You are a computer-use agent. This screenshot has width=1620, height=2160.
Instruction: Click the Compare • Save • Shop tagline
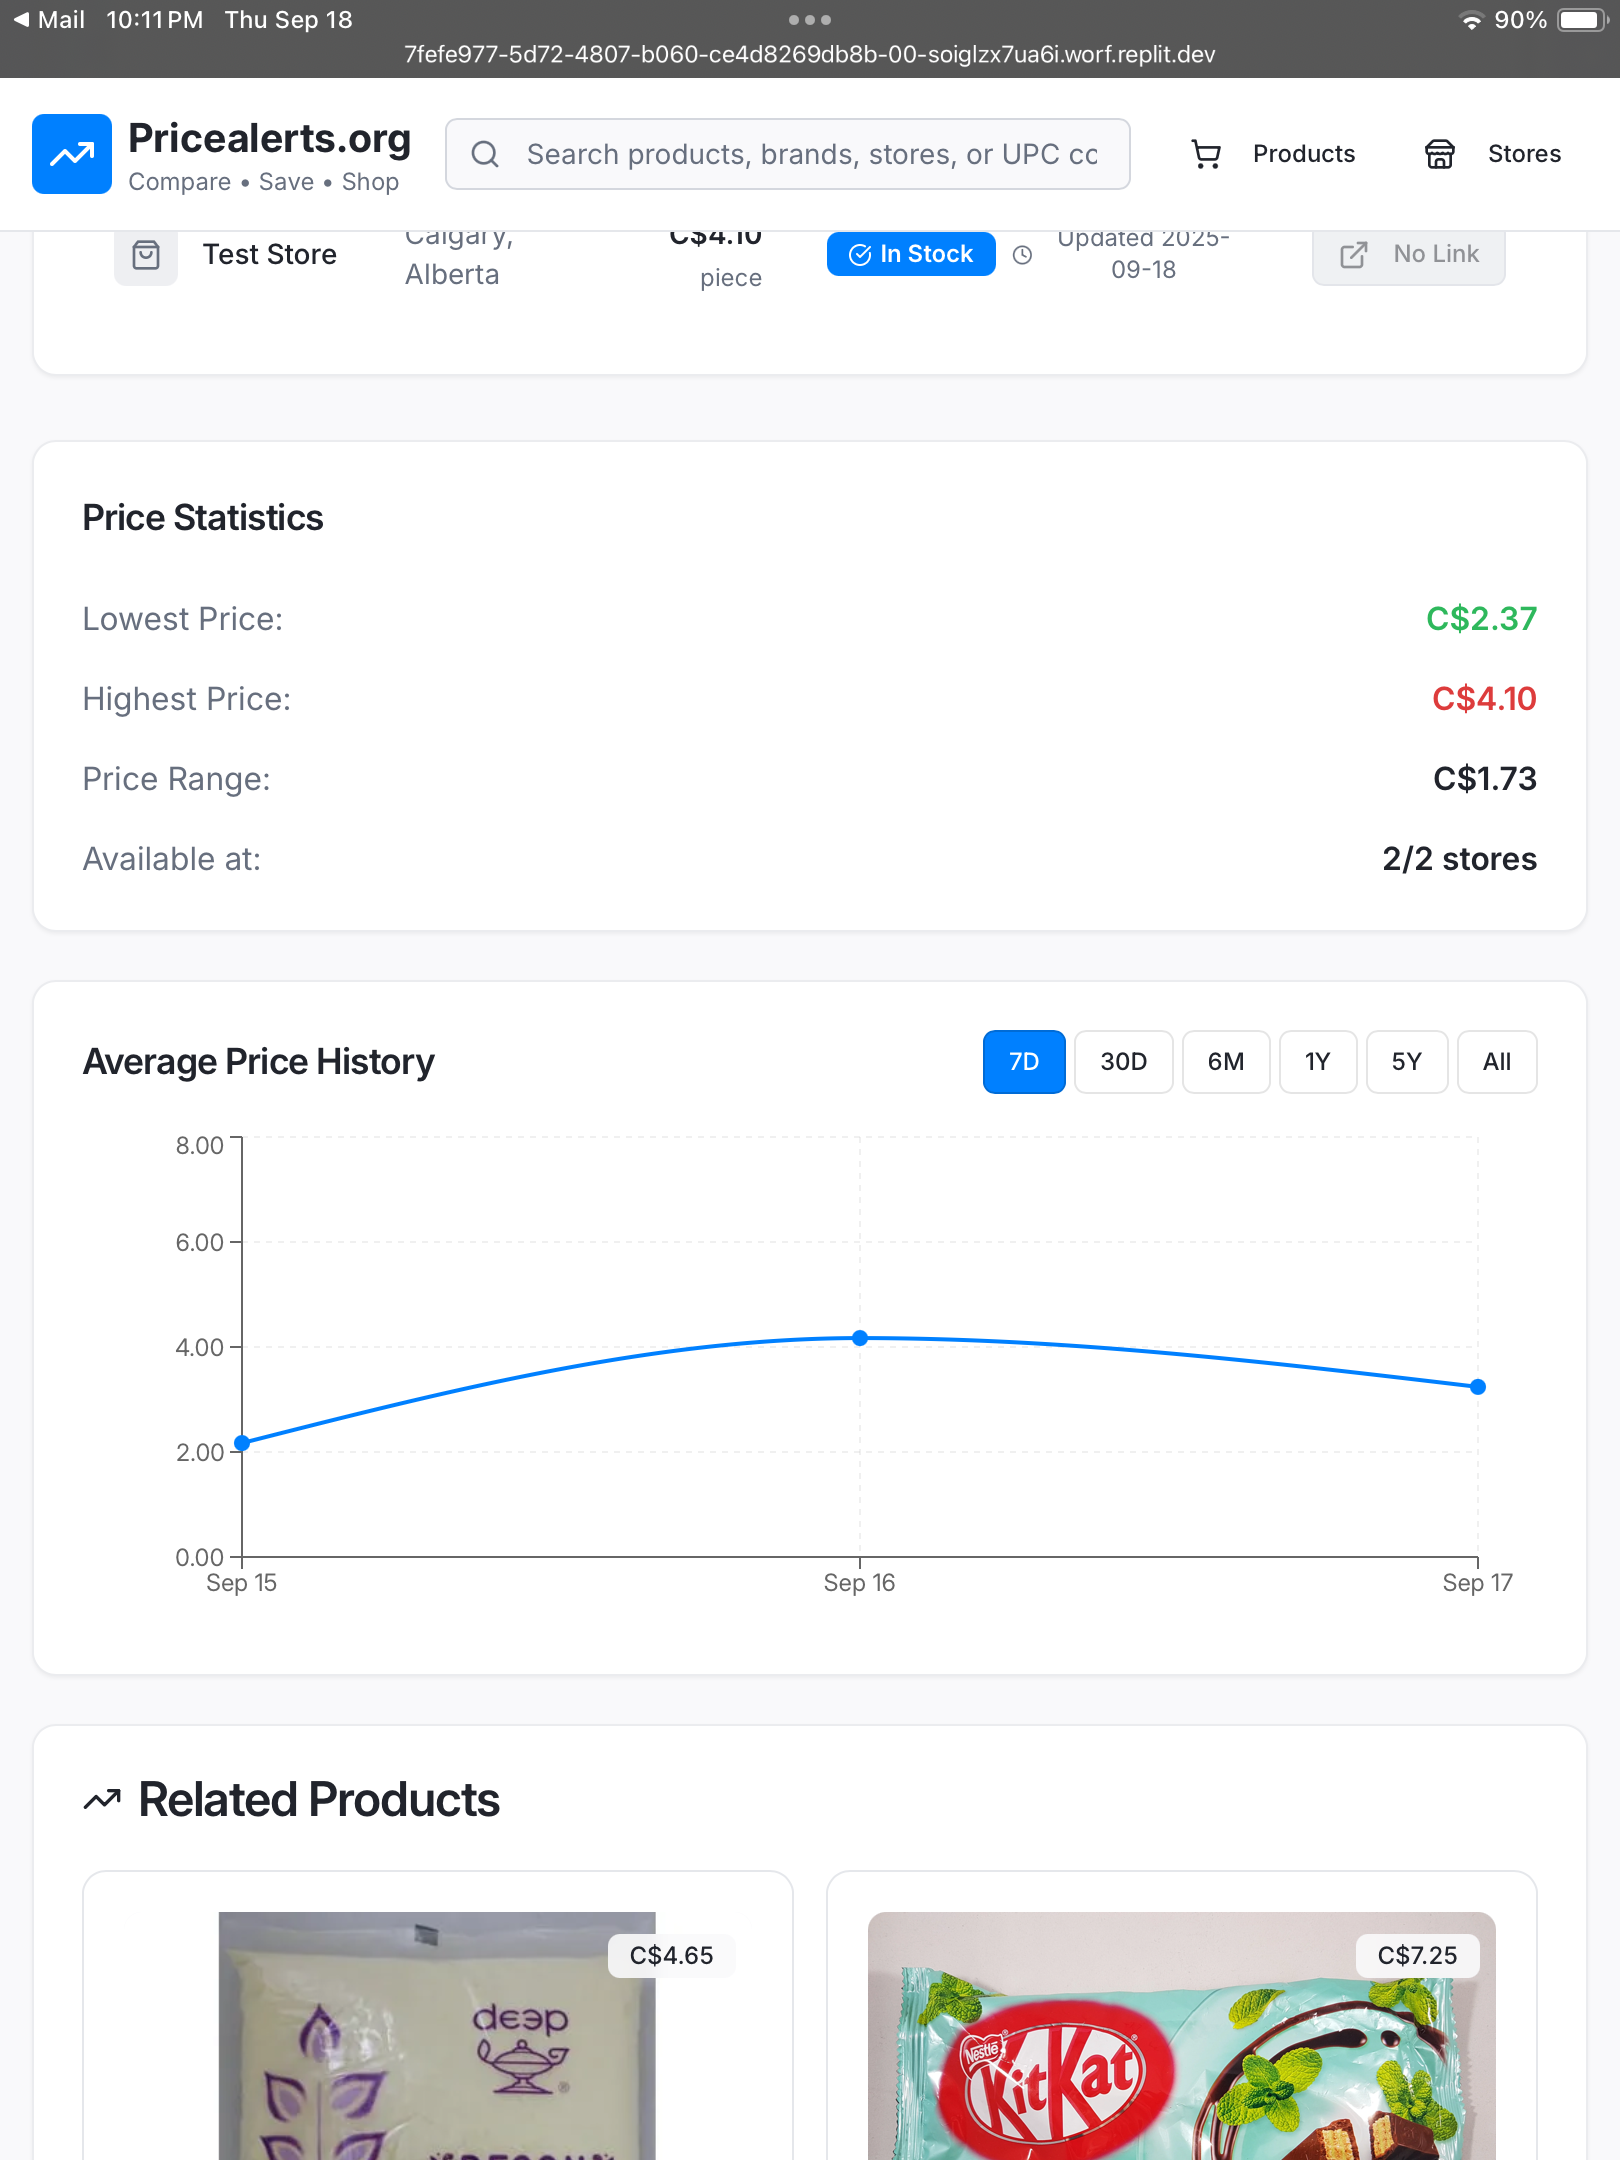(x=264, y=182)
